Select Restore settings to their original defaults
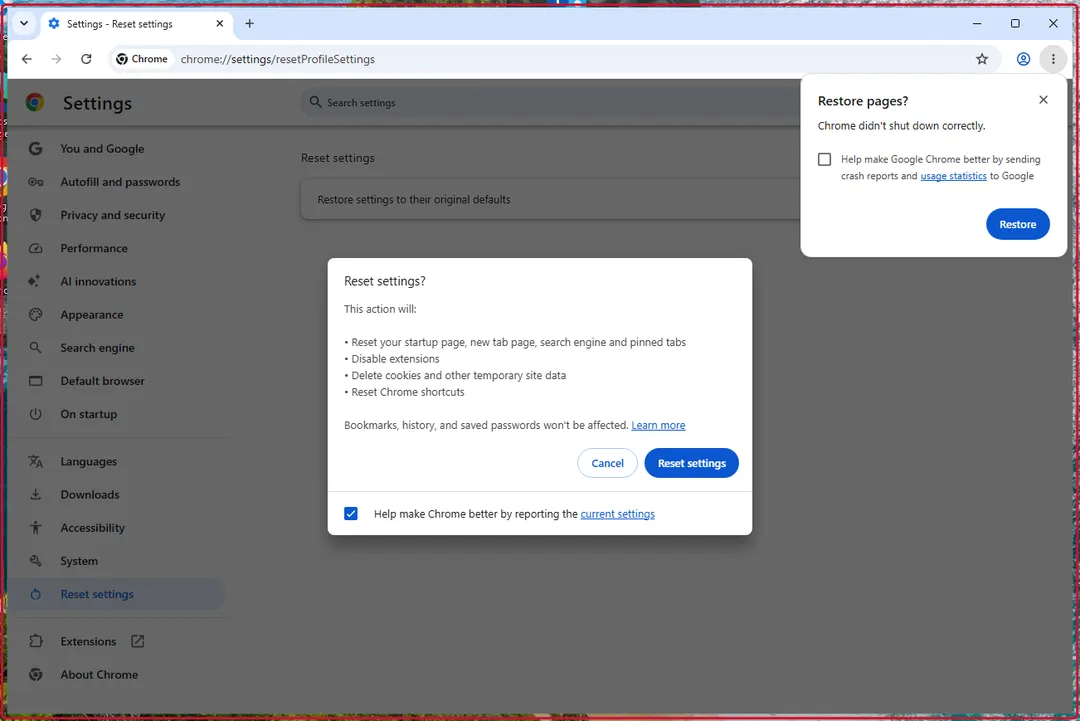Screen dimensions: 1080x721 pos(550,200)
